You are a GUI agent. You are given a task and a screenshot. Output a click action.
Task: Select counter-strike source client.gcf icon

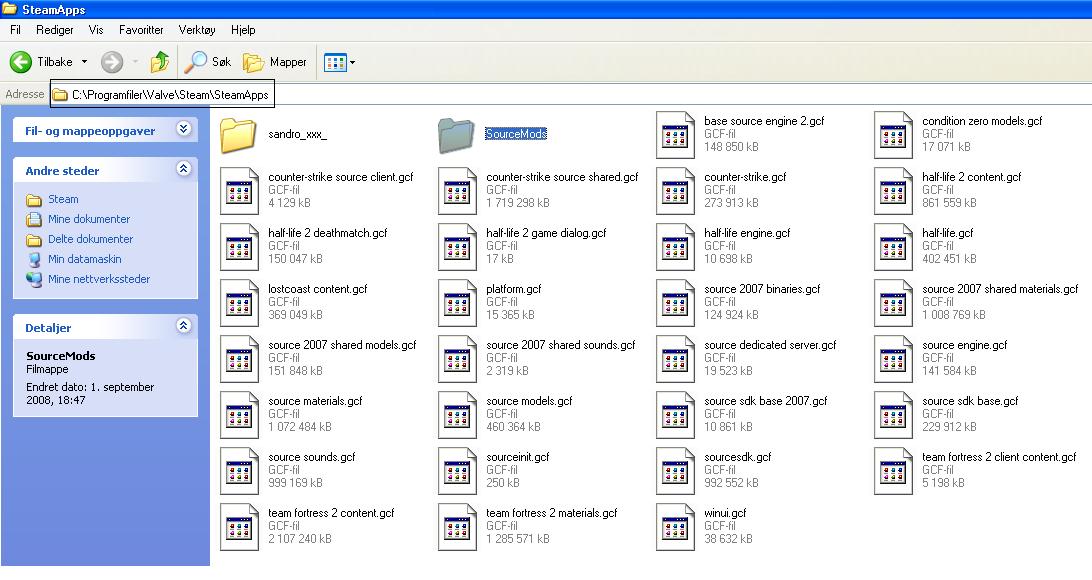pos(239,191)
